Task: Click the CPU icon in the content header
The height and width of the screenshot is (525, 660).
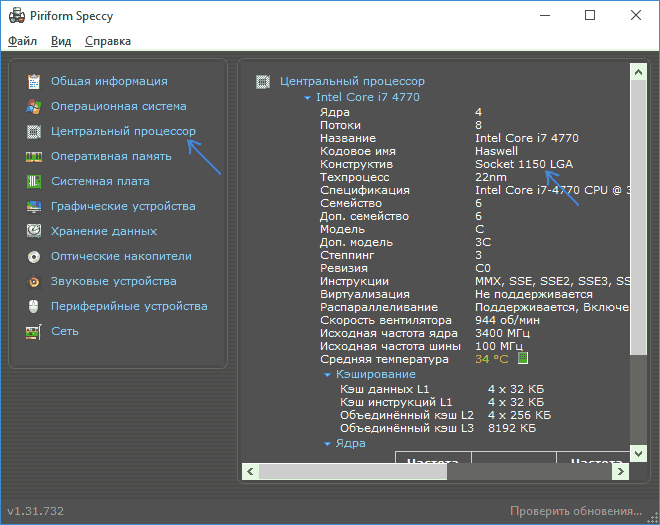Action: (263, 81)
